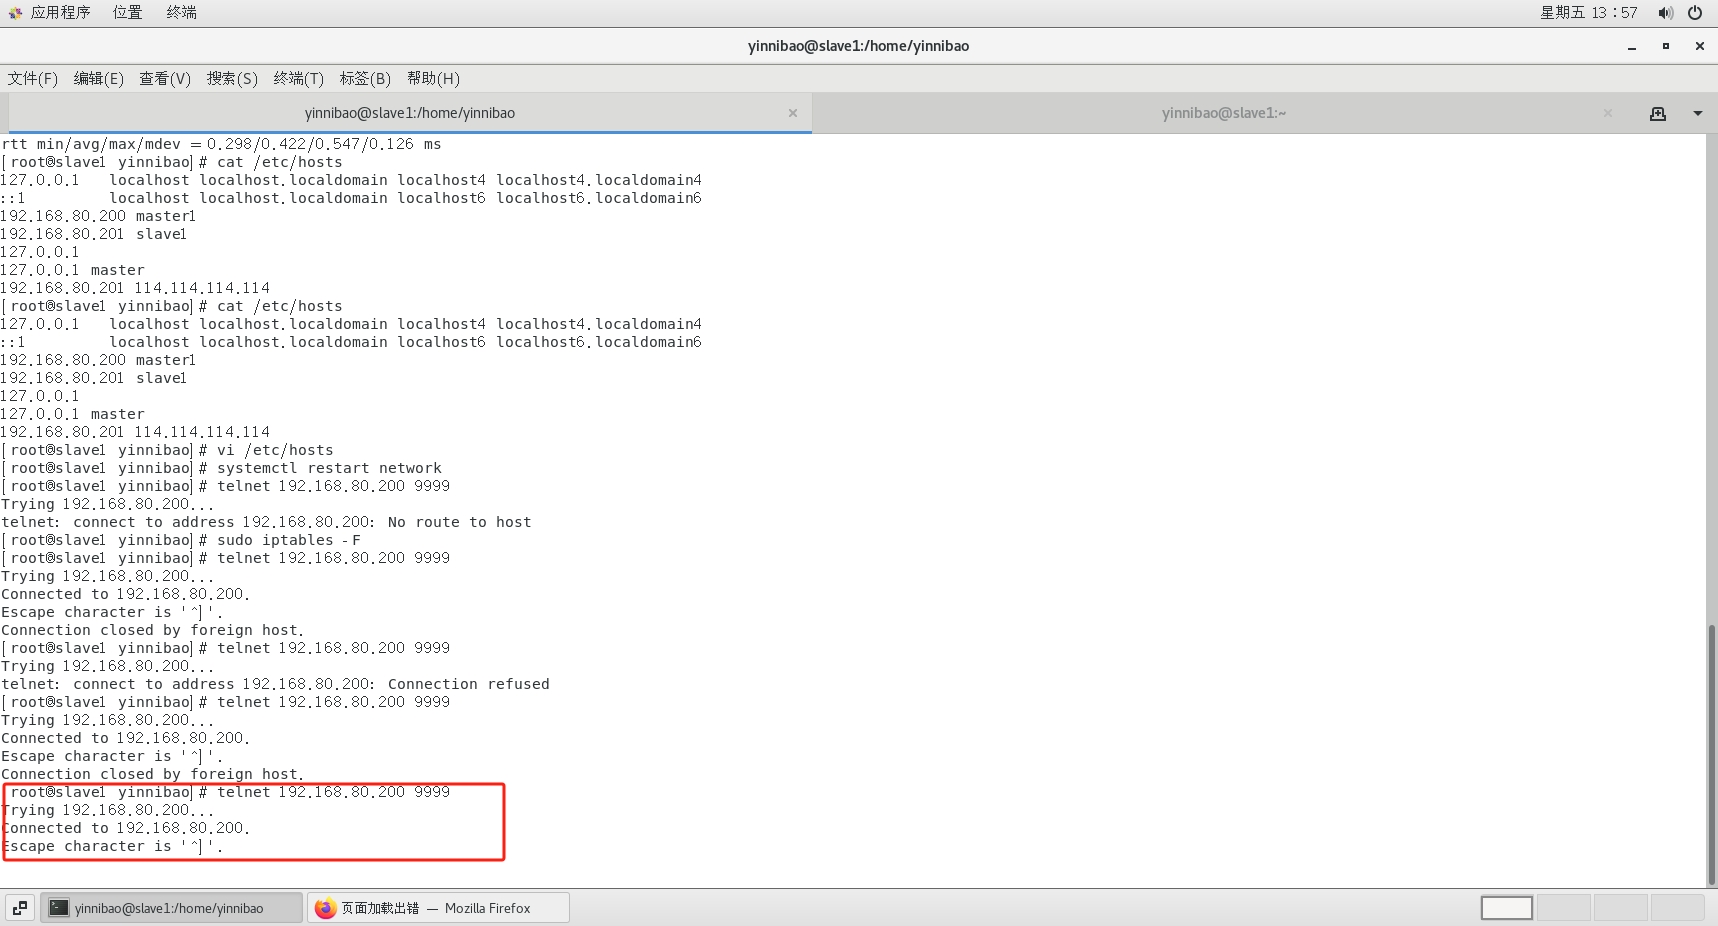Screen dimensions: 1718x926
Task: Switch to the Mozilla Firefox taskbar button
Action: (x=439, y=908)
